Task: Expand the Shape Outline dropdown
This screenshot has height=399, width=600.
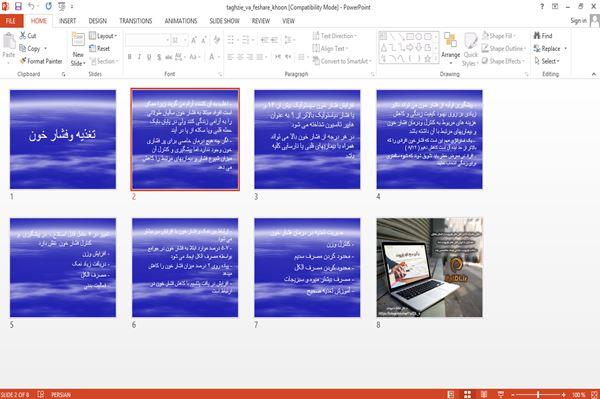Action: point(504,49)
